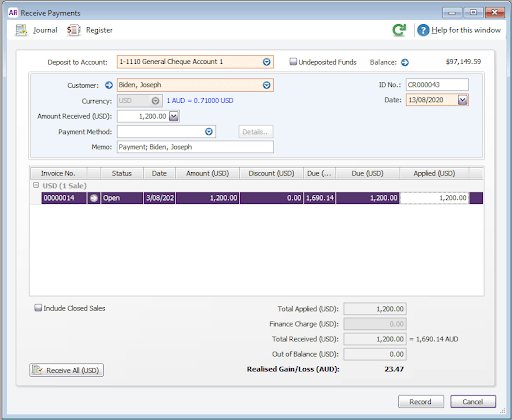Click the greyed Details button
512x420 pixels.
(256, 132)
